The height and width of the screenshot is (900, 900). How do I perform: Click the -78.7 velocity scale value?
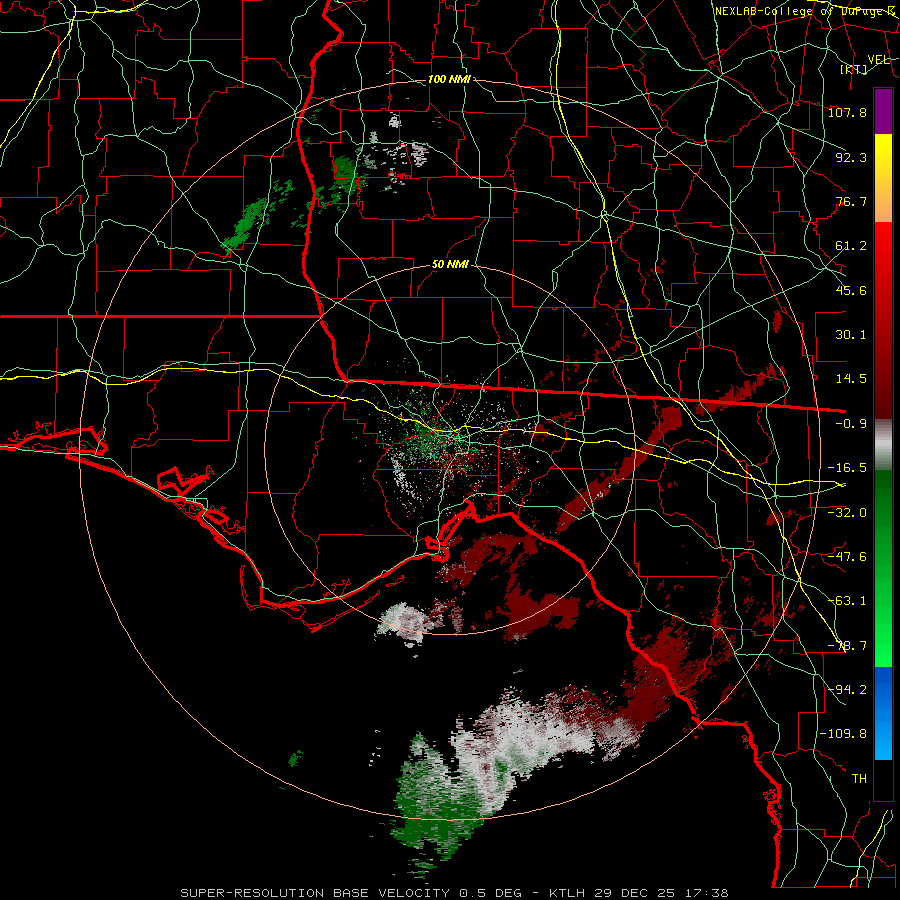847,646
